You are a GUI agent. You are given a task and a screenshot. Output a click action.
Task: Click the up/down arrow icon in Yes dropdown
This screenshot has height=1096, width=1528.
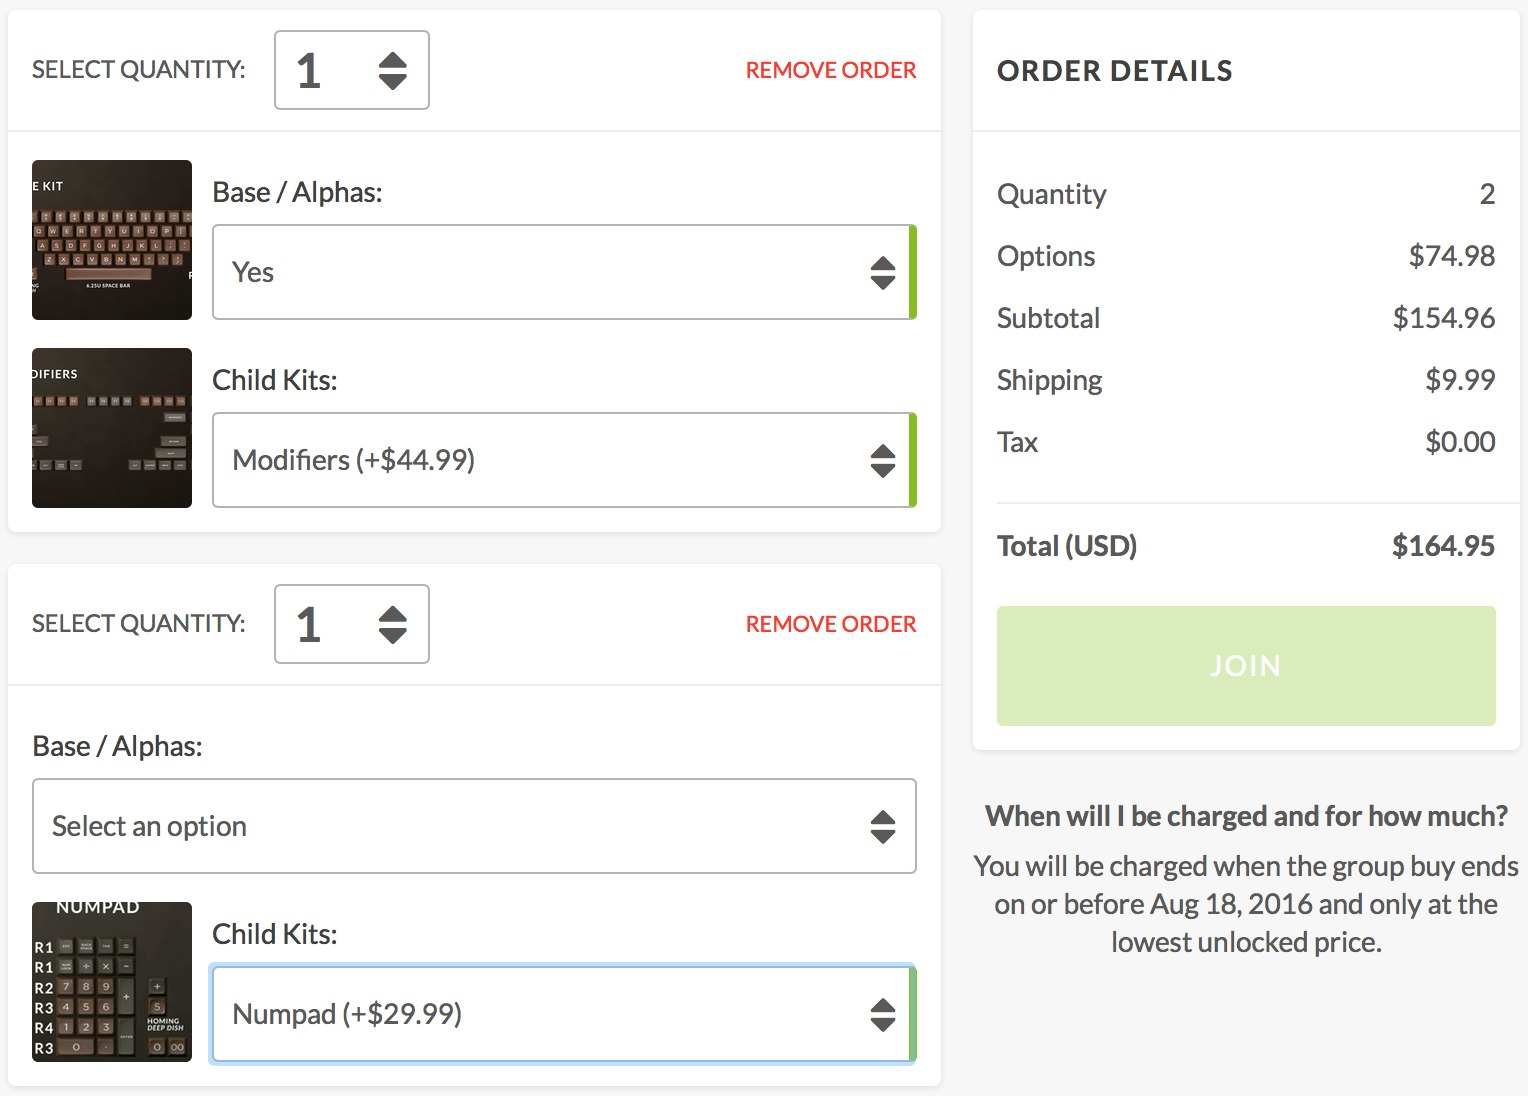click(882, 272)
